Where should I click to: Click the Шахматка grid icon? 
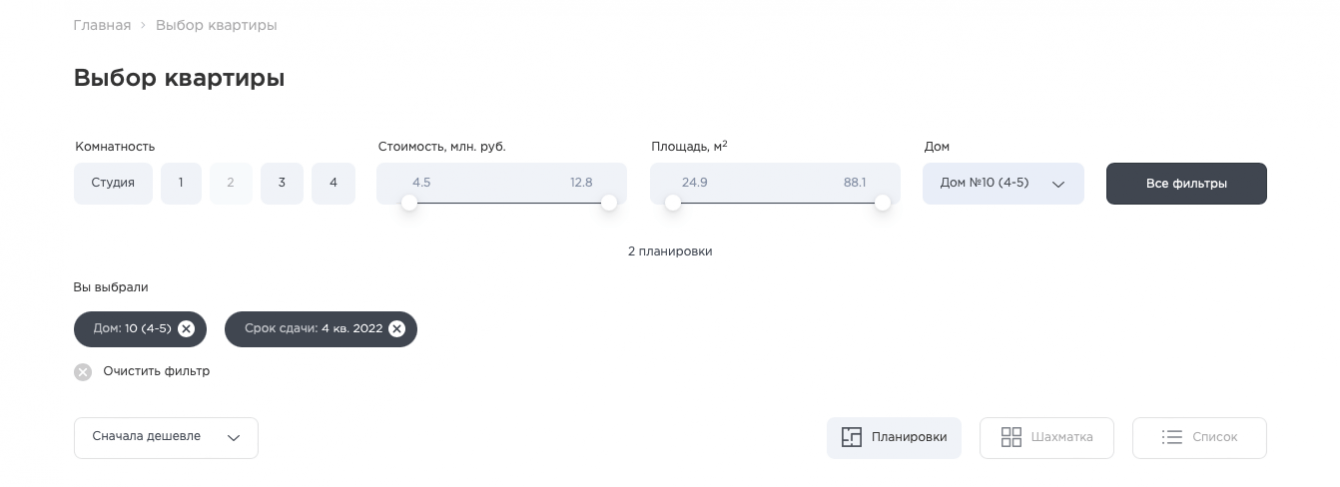[1012, 437]
